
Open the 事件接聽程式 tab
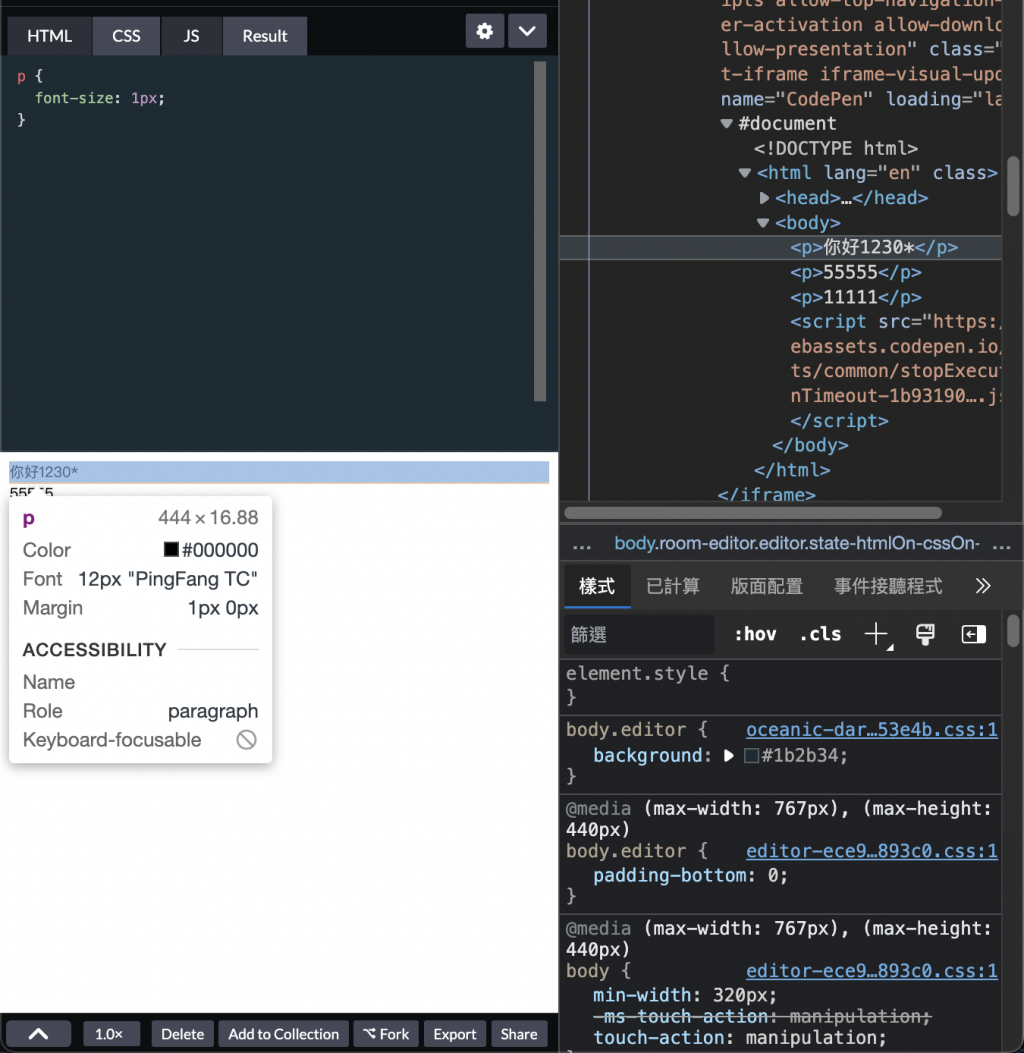pos(888,586)
